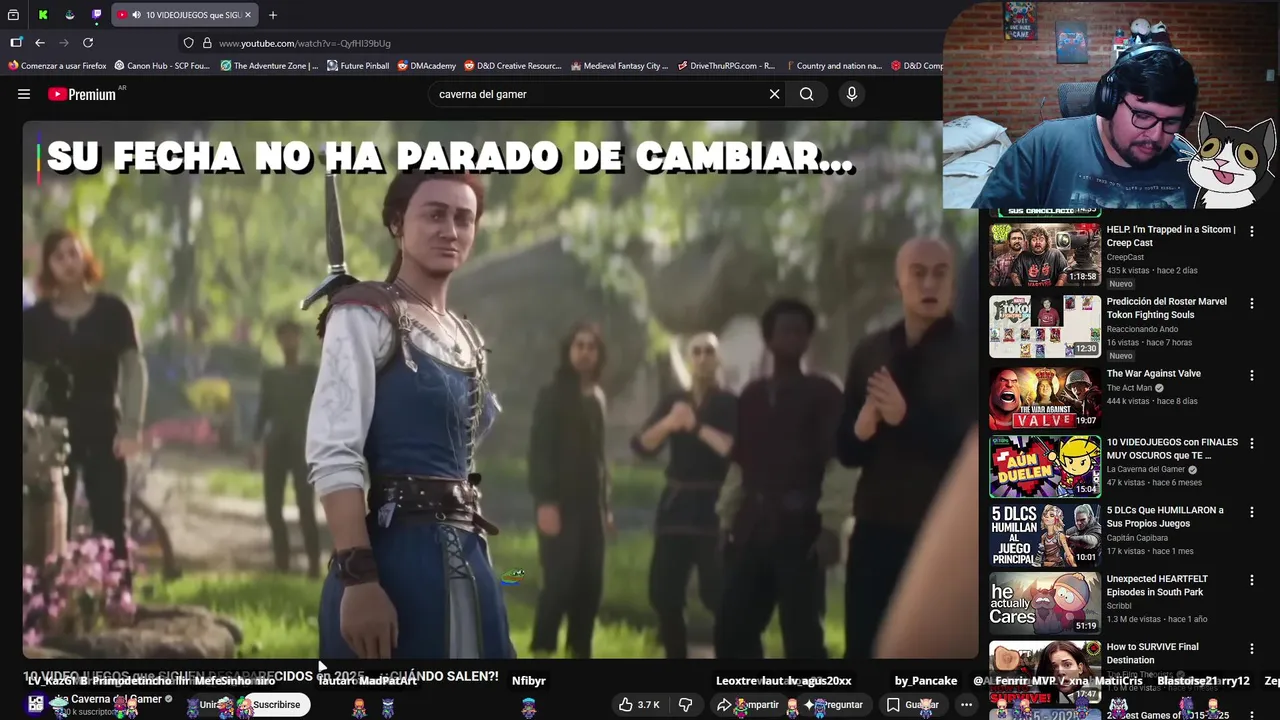
Task: Open Reaccionando Ando channel name
Action: coord(1142,329)
